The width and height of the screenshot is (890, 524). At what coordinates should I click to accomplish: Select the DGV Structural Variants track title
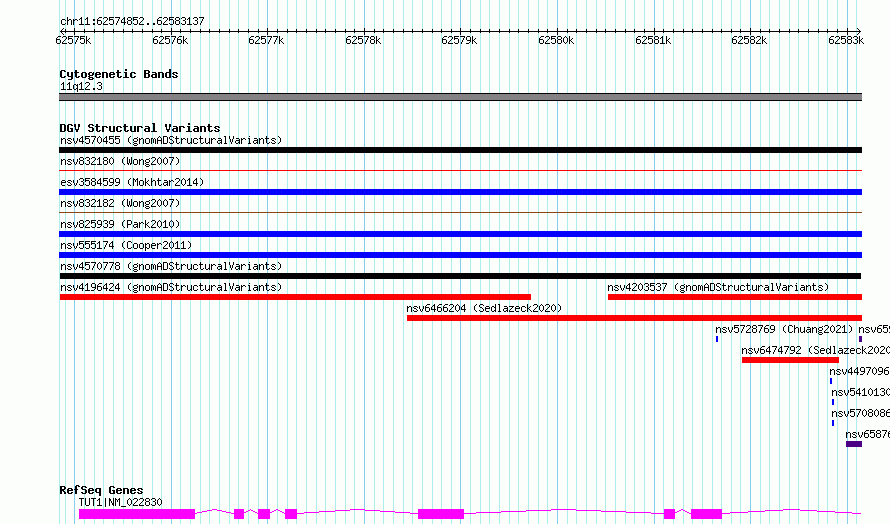click(x=140, y=128)
